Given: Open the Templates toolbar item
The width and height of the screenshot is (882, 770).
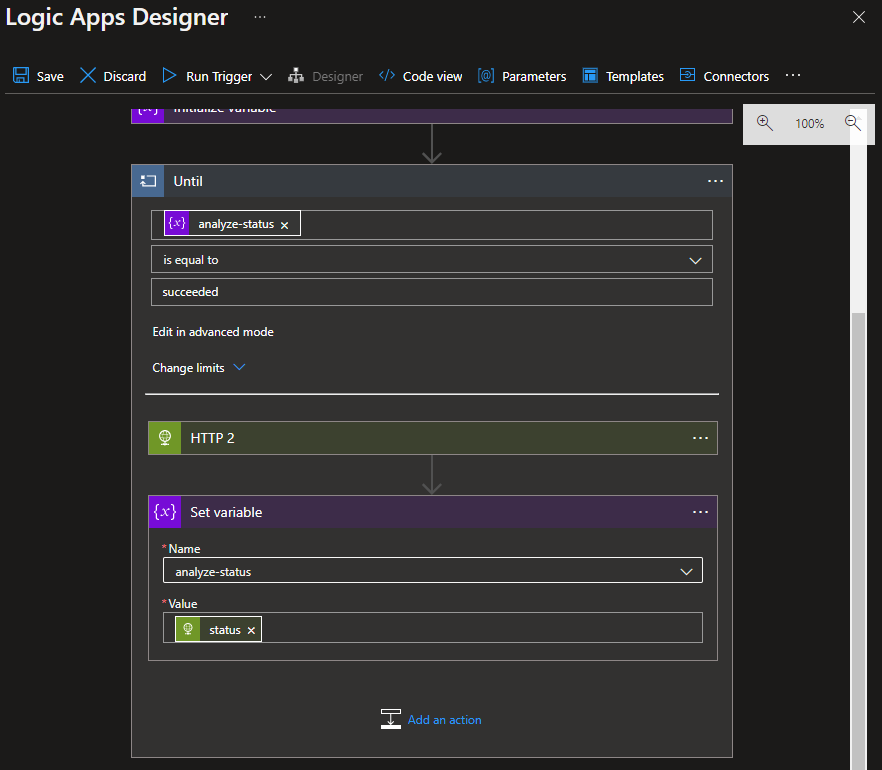Looking at the screenshot, I should 623,76.
